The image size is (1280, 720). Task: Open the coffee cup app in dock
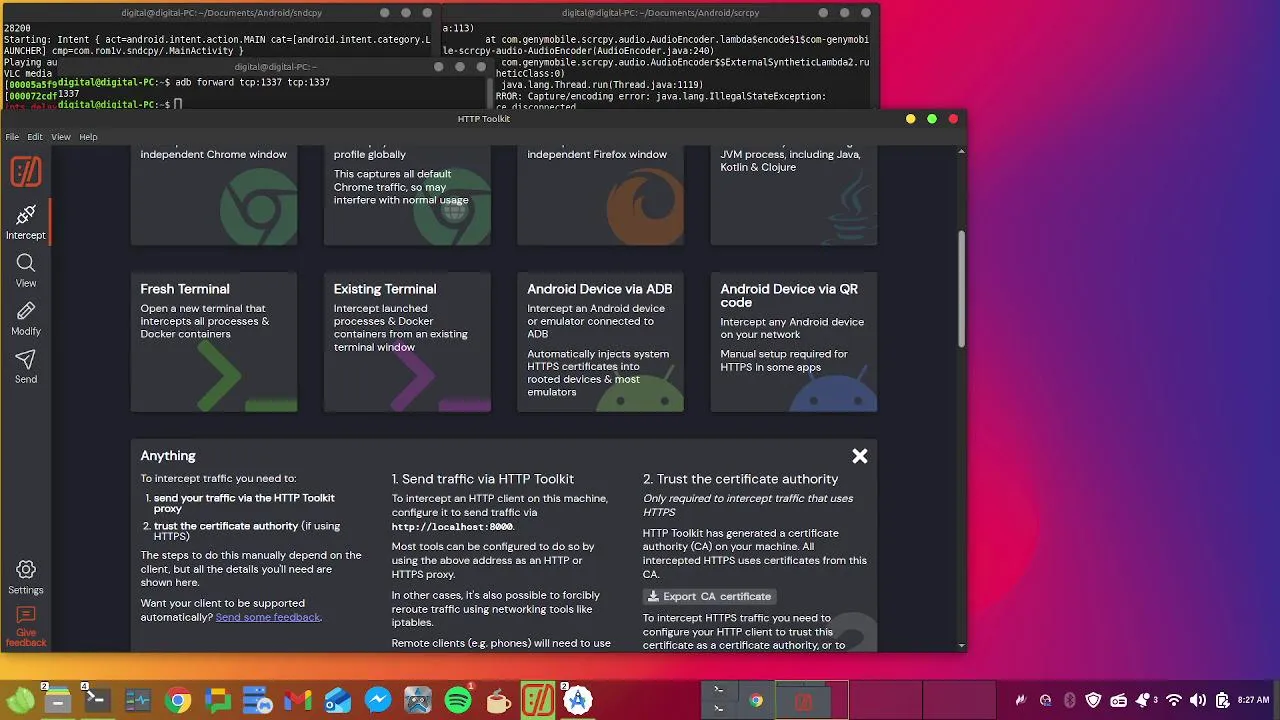coord(498,701)
